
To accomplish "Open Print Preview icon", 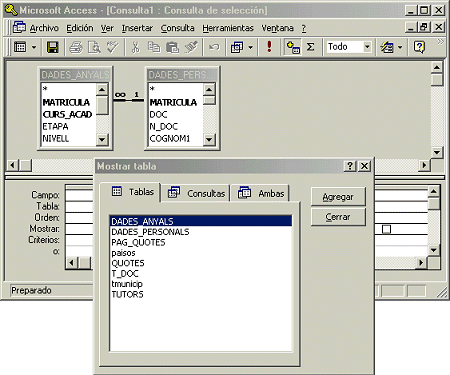I will [94, 47].
